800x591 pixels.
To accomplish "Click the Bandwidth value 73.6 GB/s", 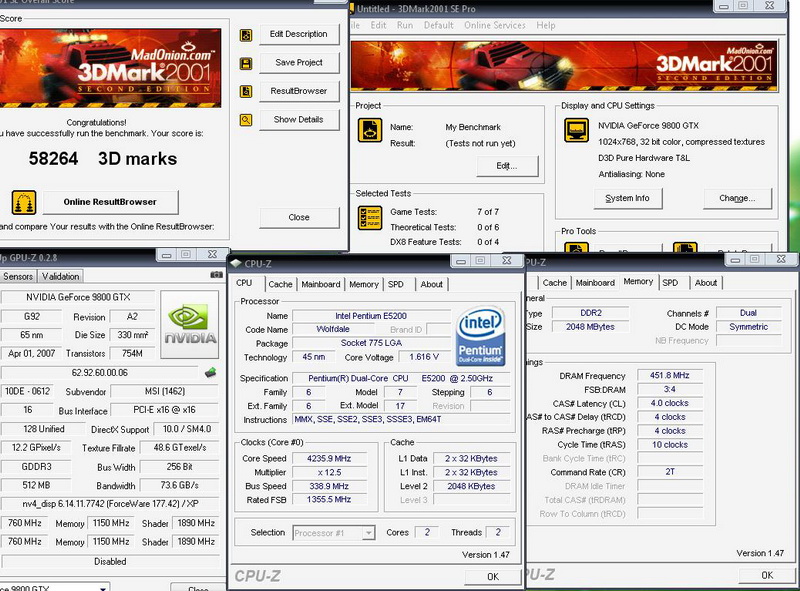I will pos(180,485).
